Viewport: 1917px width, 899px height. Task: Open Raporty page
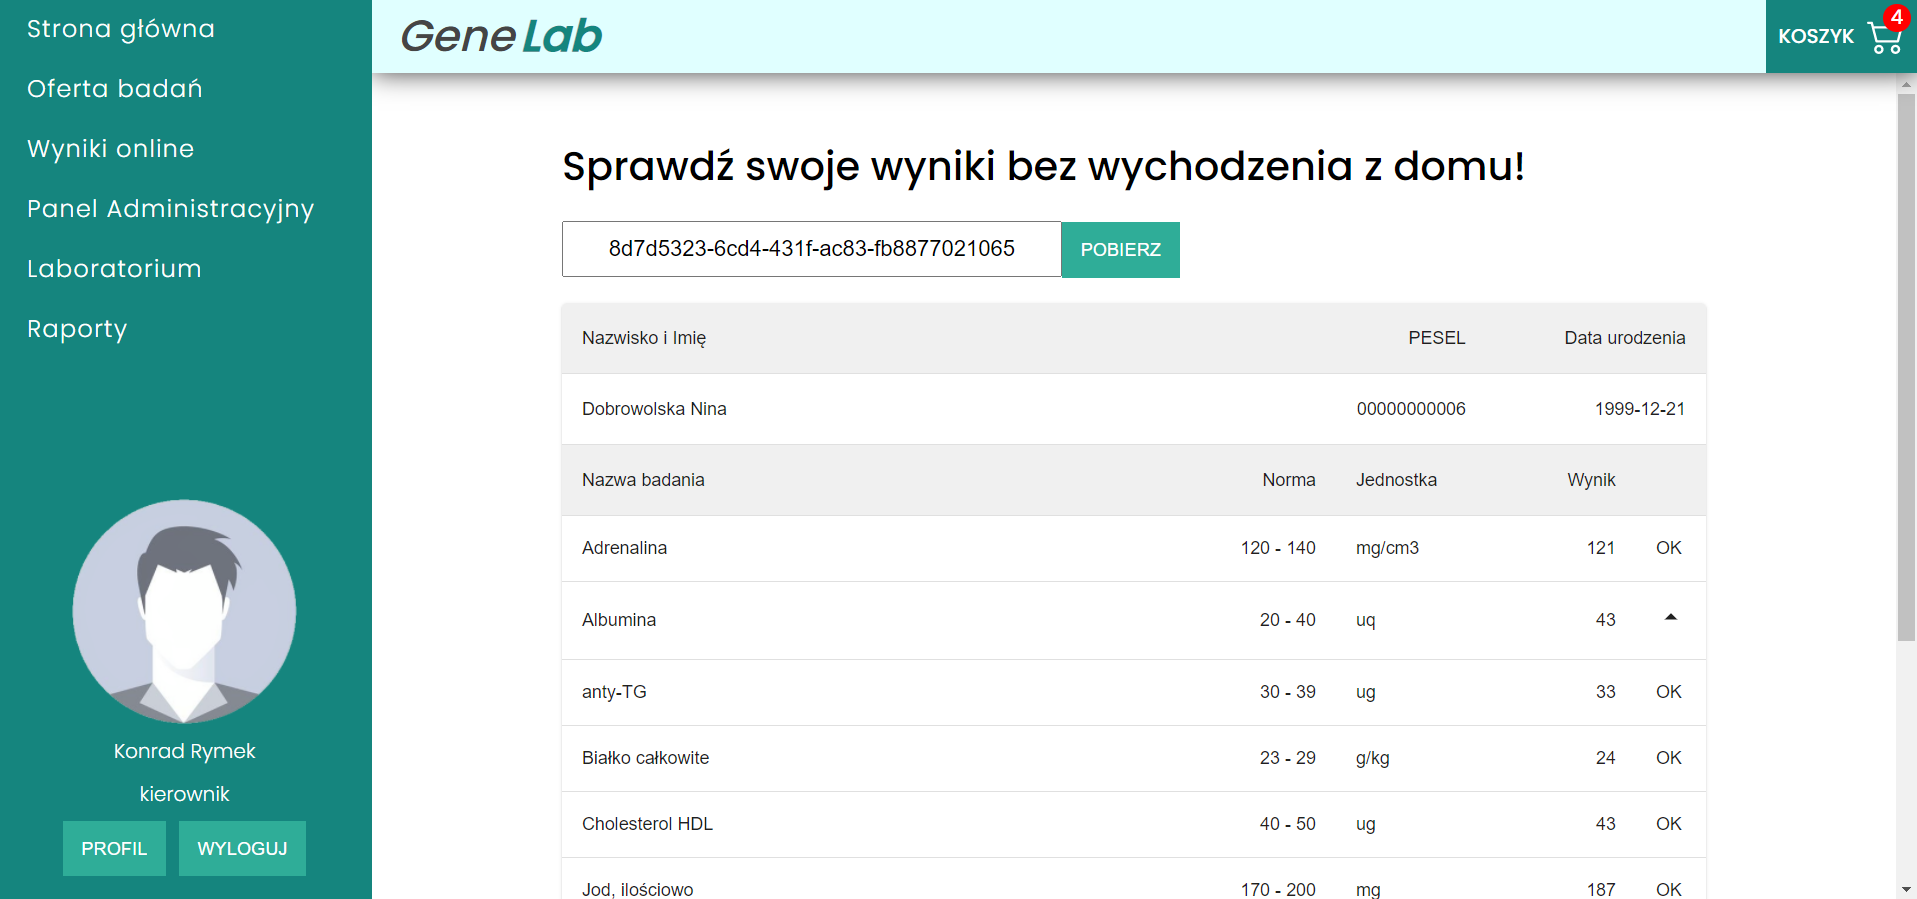tap(77, 329)
